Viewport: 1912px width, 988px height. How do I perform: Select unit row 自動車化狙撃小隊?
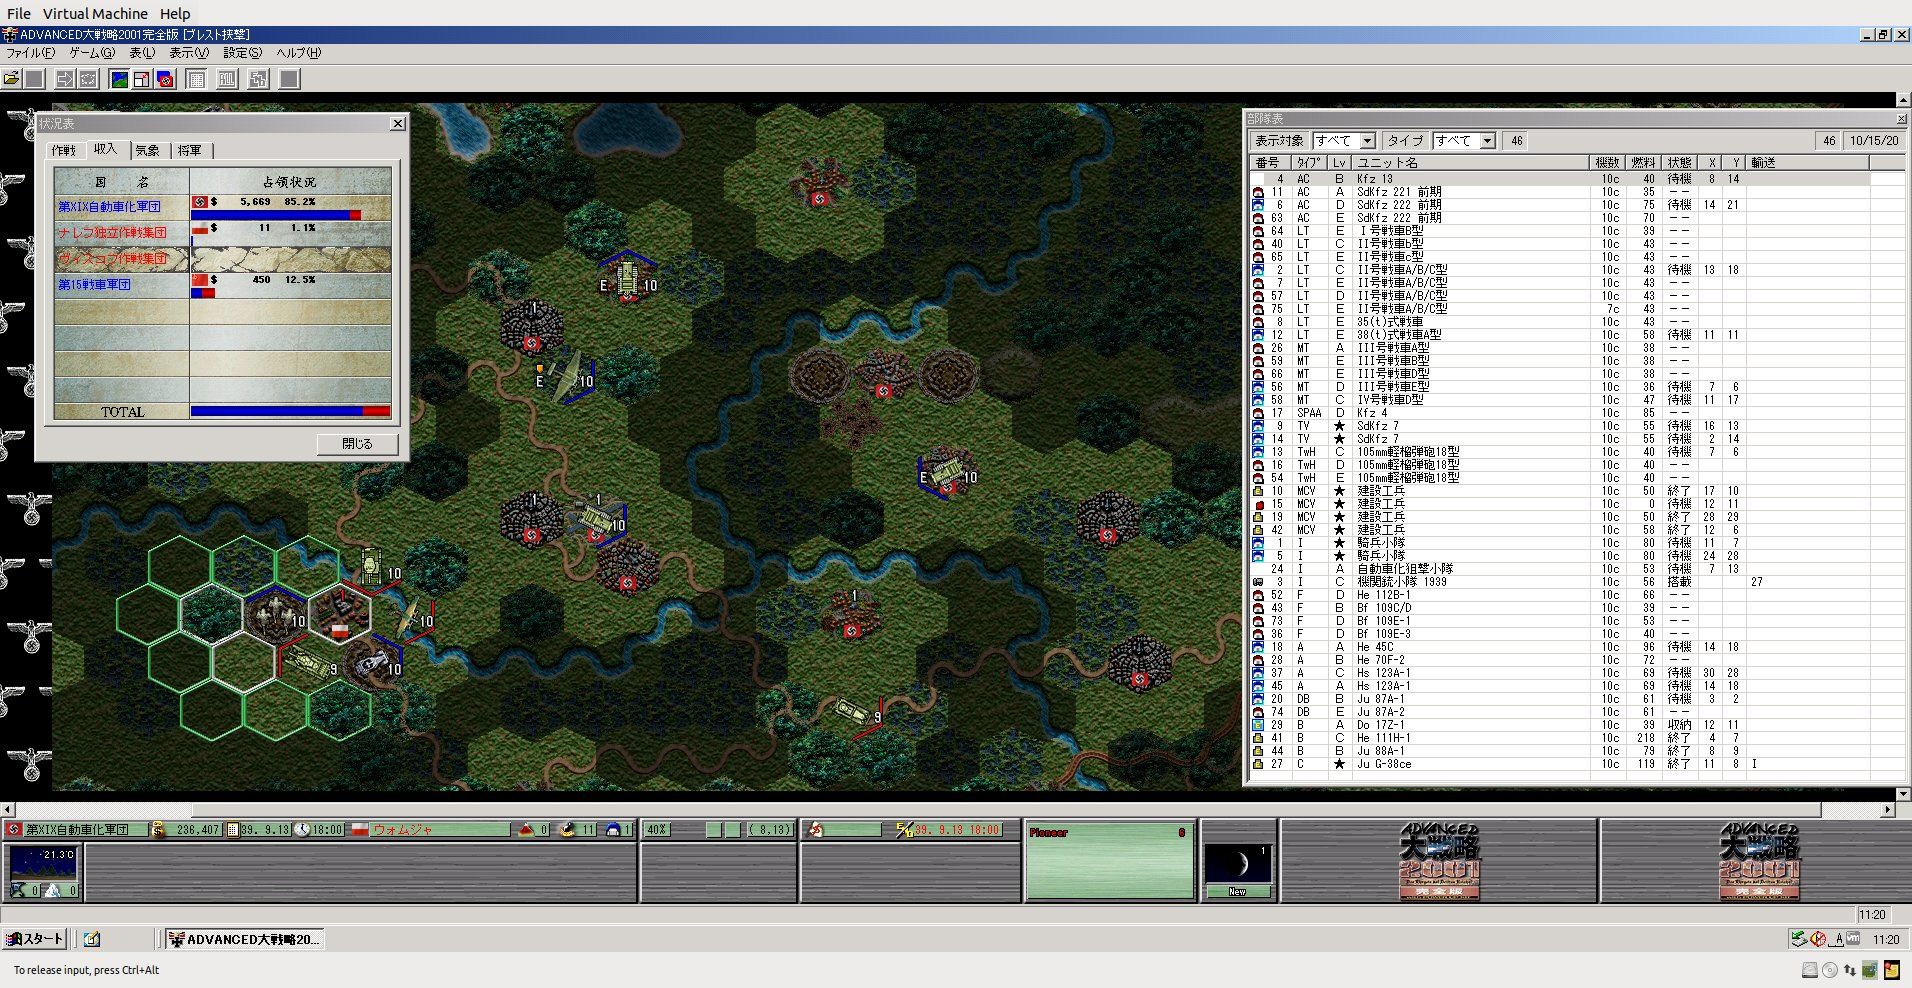(1560, 569)
